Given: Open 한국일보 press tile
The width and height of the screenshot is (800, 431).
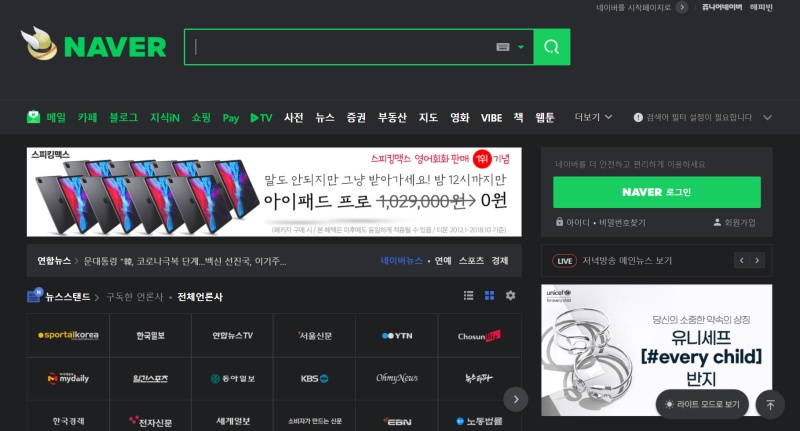Looking at the screenshot, I should click(150, 335).
